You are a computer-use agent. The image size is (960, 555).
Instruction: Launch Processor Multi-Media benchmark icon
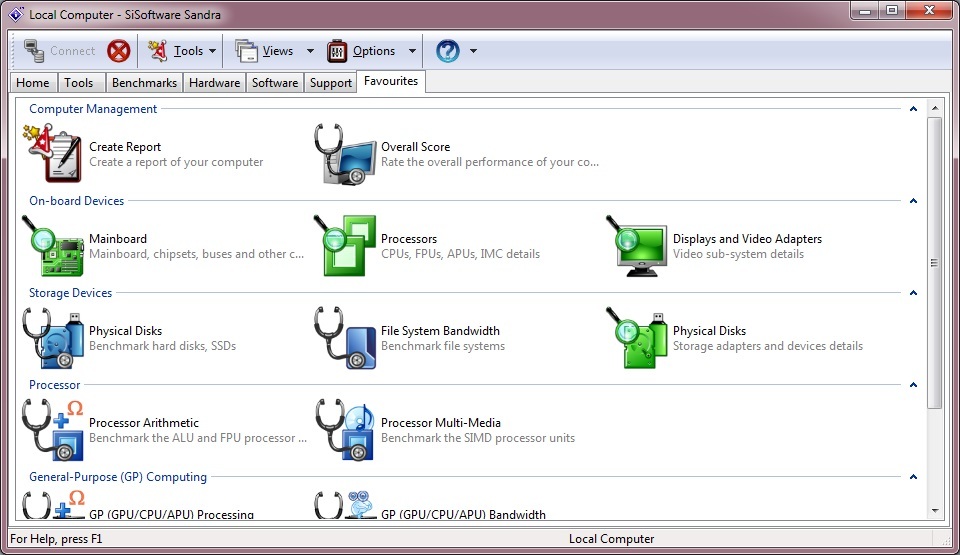[x=345, y=429]
